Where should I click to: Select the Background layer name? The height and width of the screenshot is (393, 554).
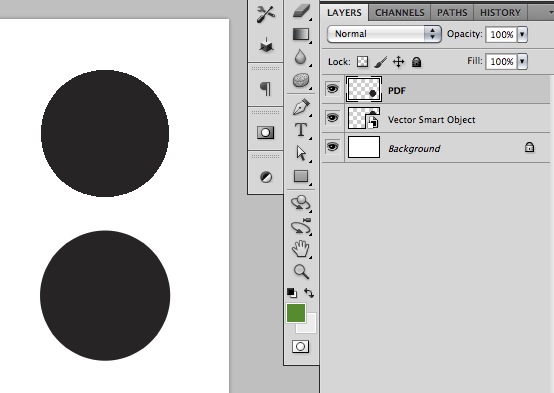pos(414,149)
